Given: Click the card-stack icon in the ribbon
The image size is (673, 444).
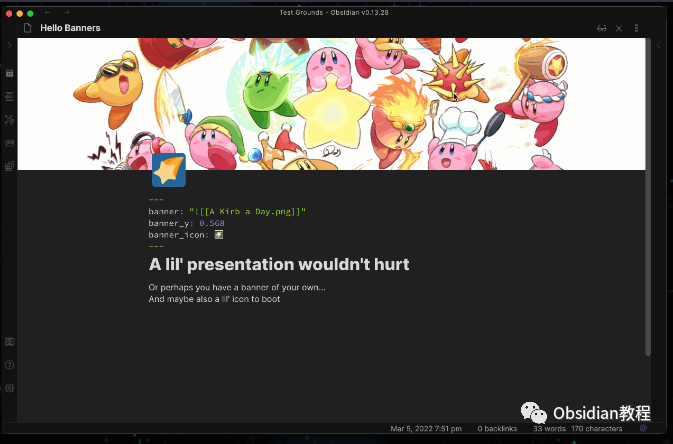Looking at the screenshot, I should (9, 143).
